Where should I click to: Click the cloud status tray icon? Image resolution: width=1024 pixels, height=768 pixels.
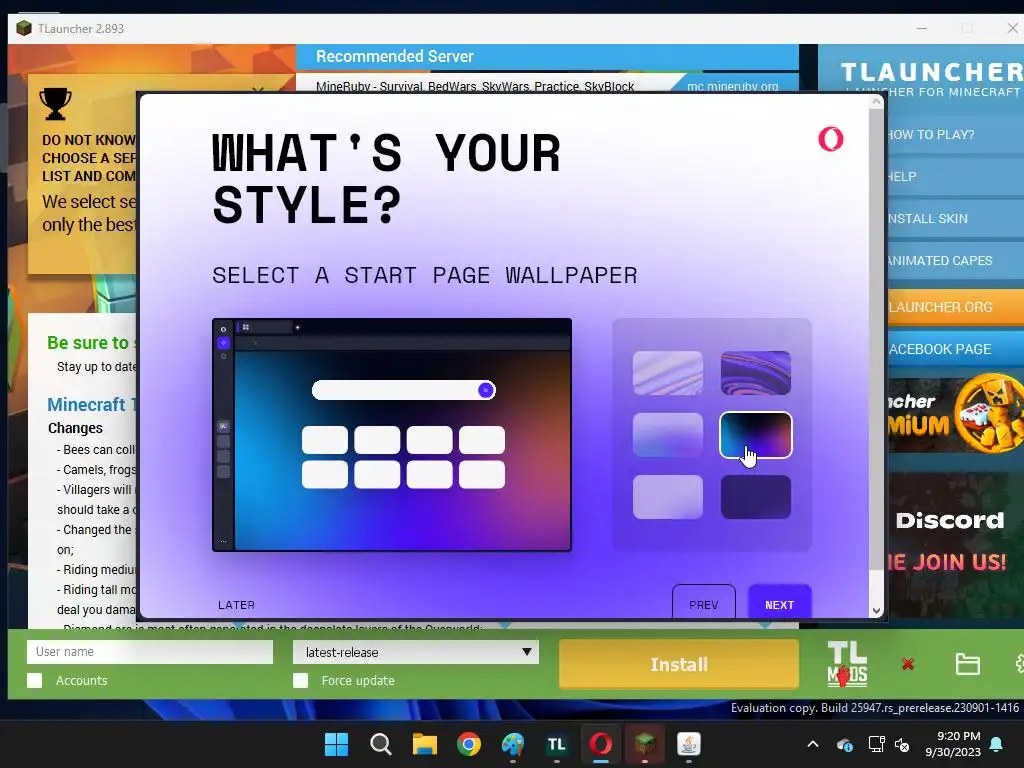point(844,744)
